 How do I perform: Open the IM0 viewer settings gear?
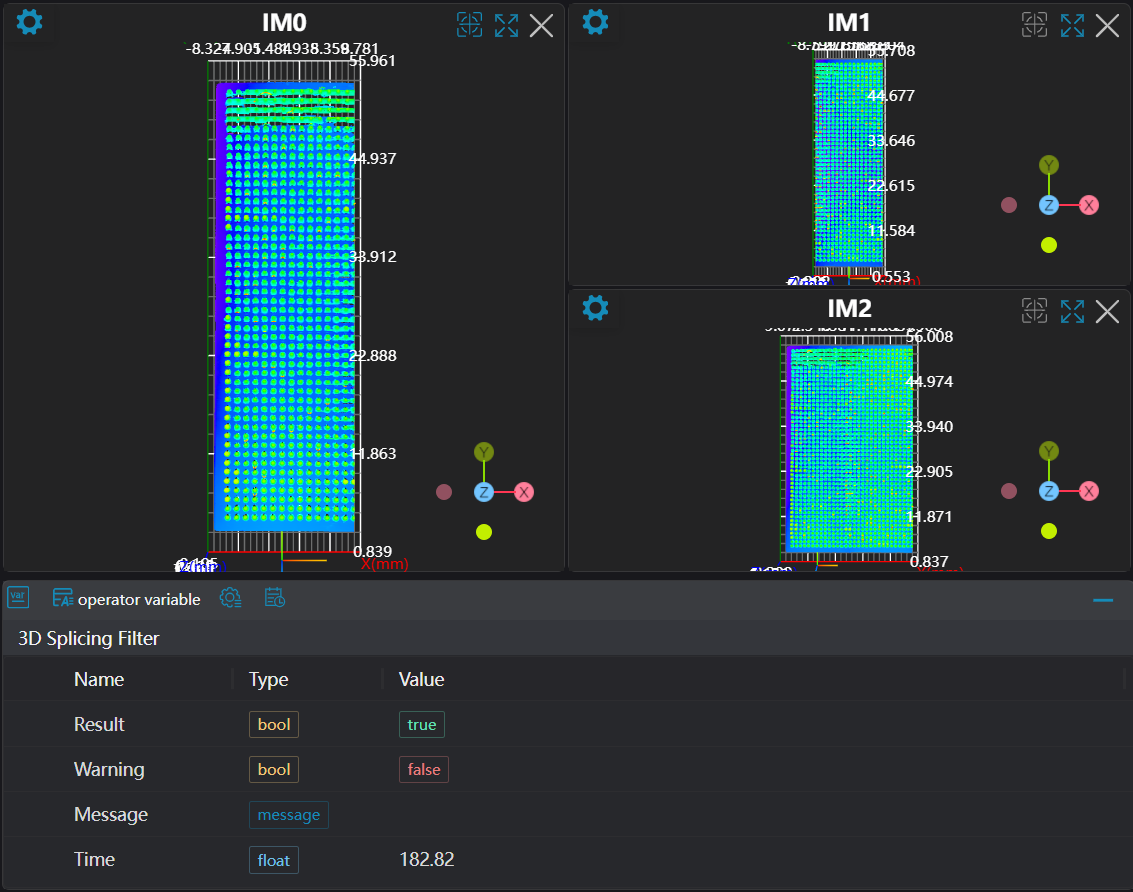[x=30, y=22]
